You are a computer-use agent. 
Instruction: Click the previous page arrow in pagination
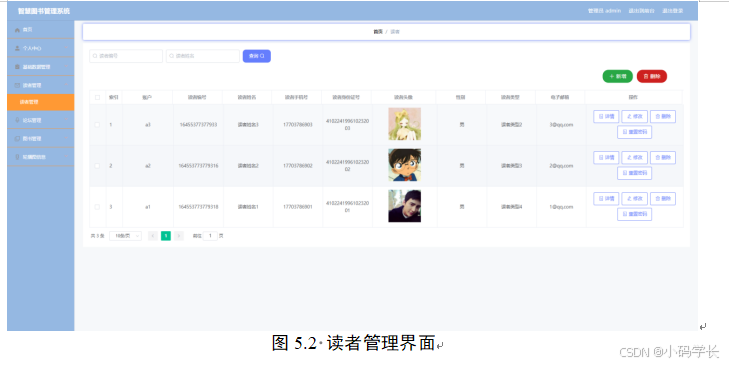click(152, 236)
